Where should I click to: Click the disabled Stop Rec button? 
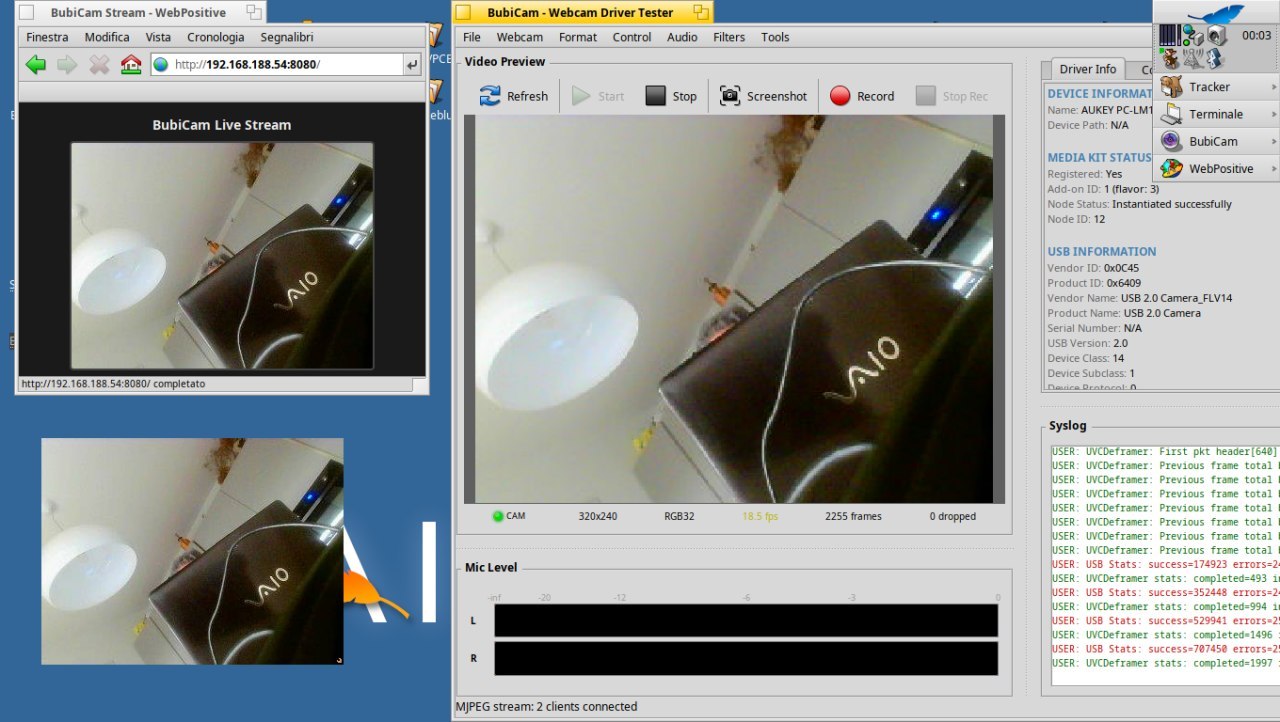coord(952,96)
